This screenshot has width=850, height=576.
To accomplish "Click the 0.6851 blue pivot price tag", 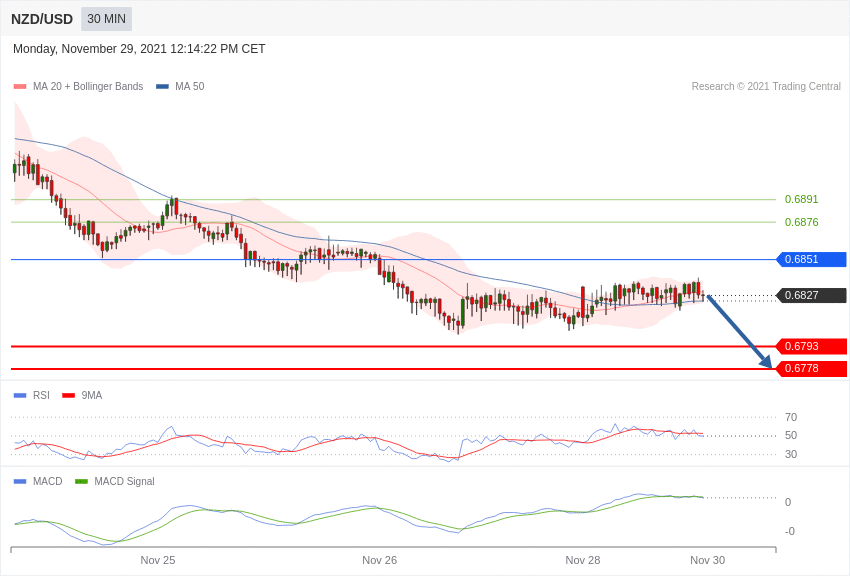I will click(812, 260).
